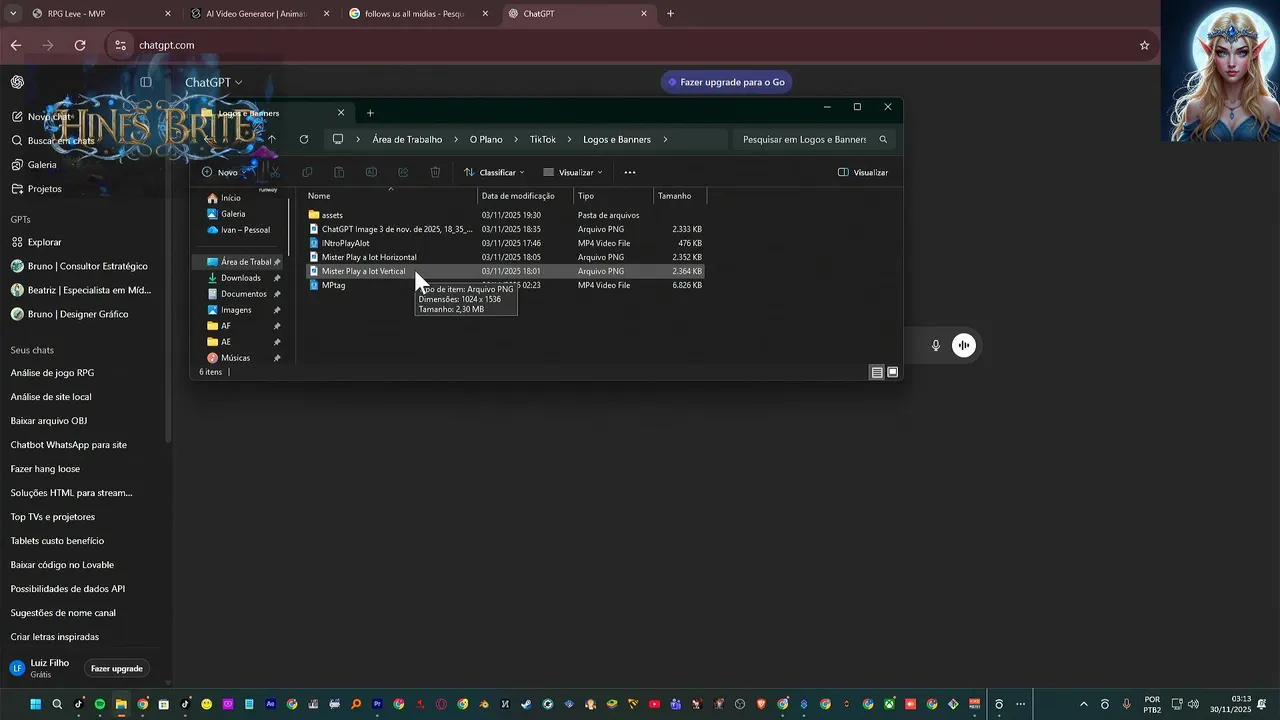Reload the chatgpt.com page
1280x720 pixels.
point(80,45)
